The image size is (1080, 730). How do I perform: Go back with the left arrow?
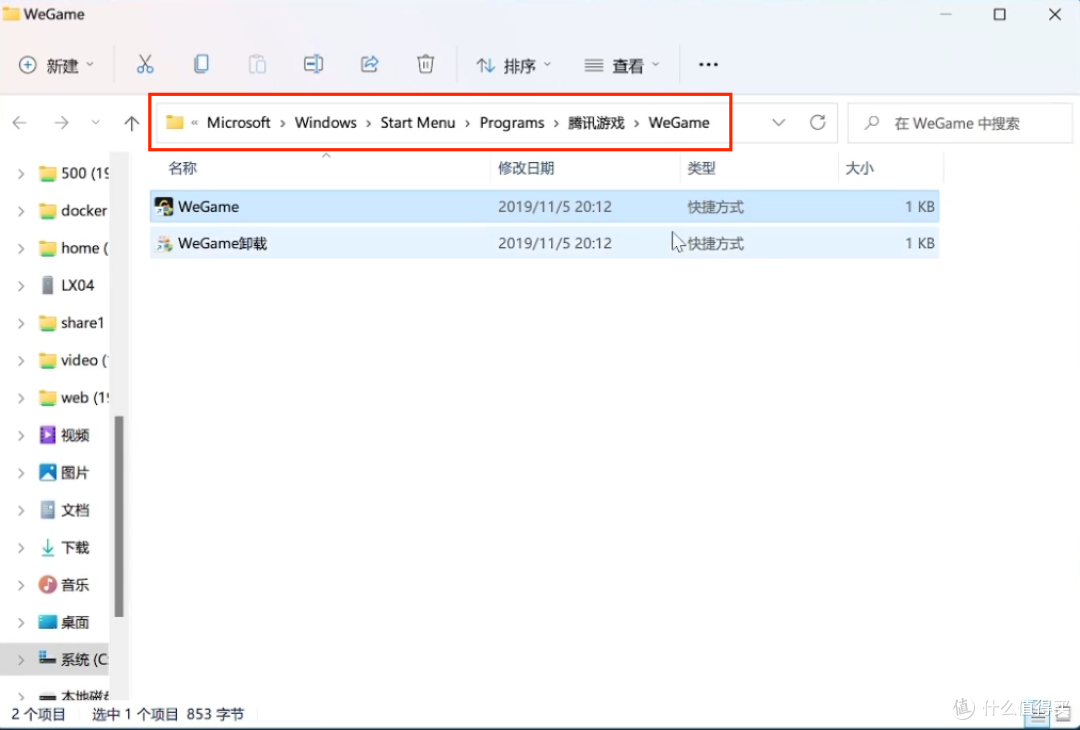pos(20,123)
